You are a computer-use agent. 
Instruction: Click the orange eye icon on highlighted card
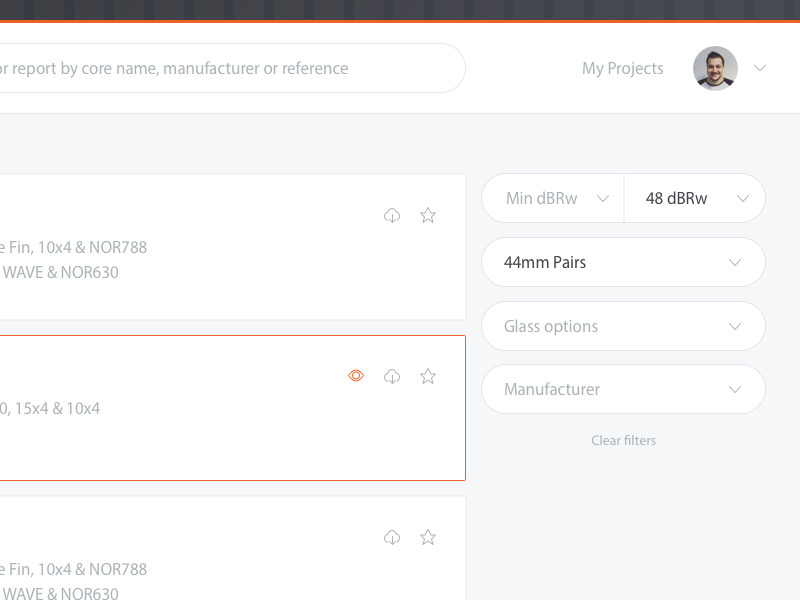tap(356, 376)
